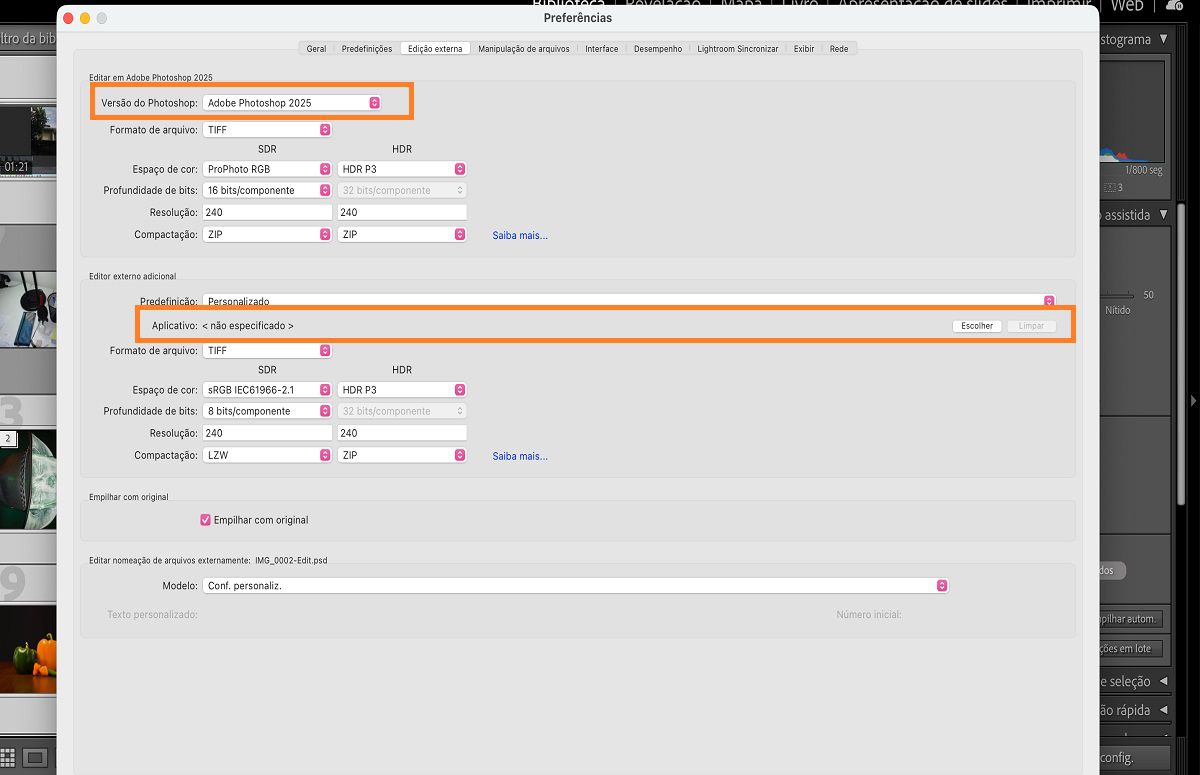Open the Web module in Lightroom

(x=1127, y=6)
